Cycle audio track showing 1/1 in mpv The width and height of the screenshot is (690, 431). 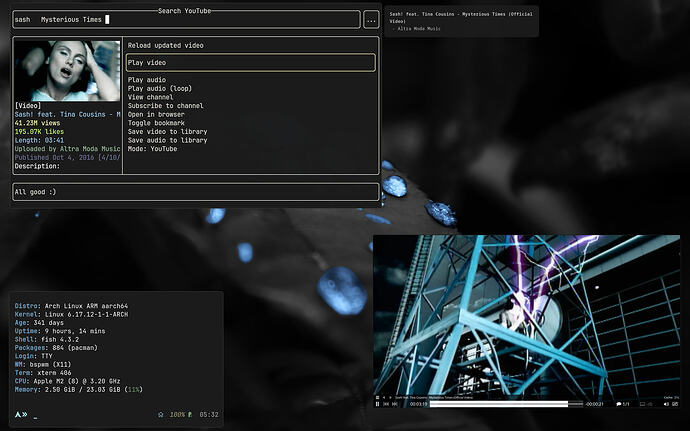pyautogui.click(x=623, y=404)
